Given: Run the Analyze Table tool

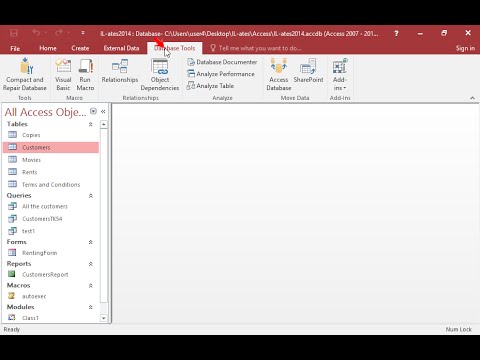Looking at the screenshot, I should pos(210,86).
